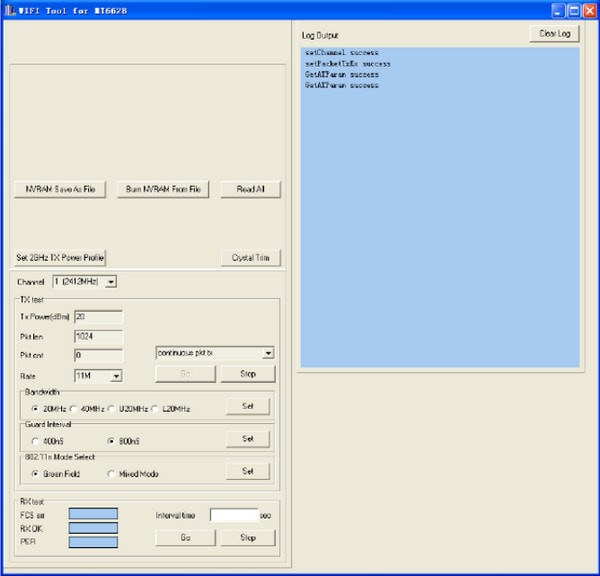
Task: Open the continuous pkt tx mode dropdown
Action: tap(268, 353)
